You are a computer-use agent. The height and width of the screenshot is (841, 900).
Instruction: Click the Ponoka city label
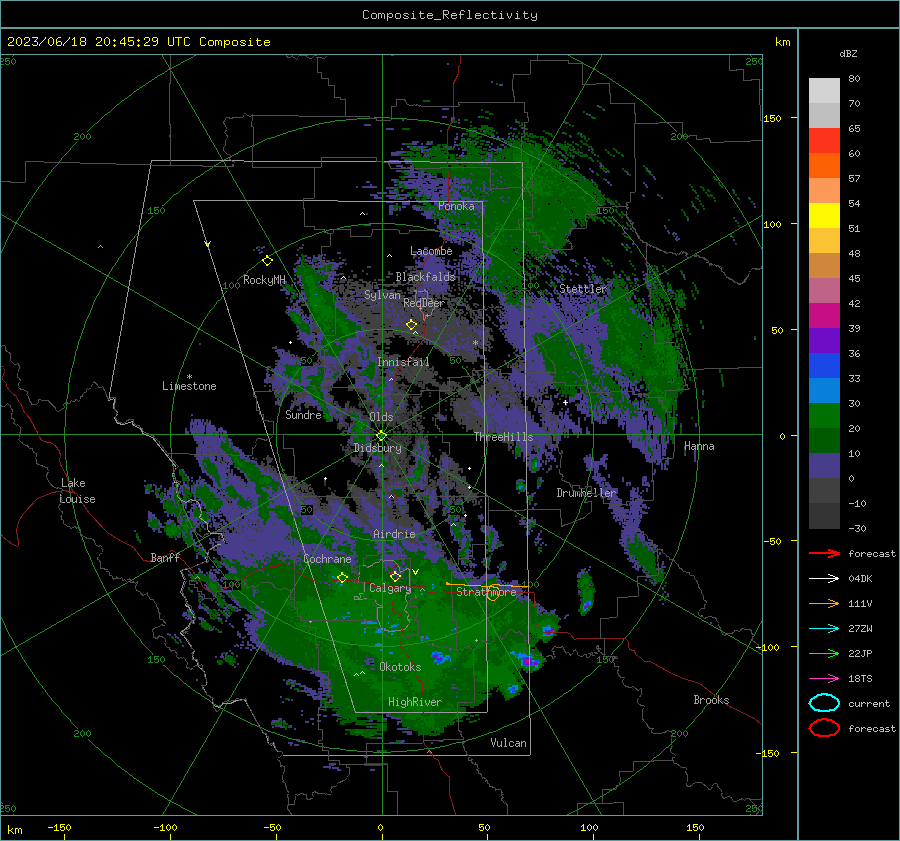(x=456, y=206)
